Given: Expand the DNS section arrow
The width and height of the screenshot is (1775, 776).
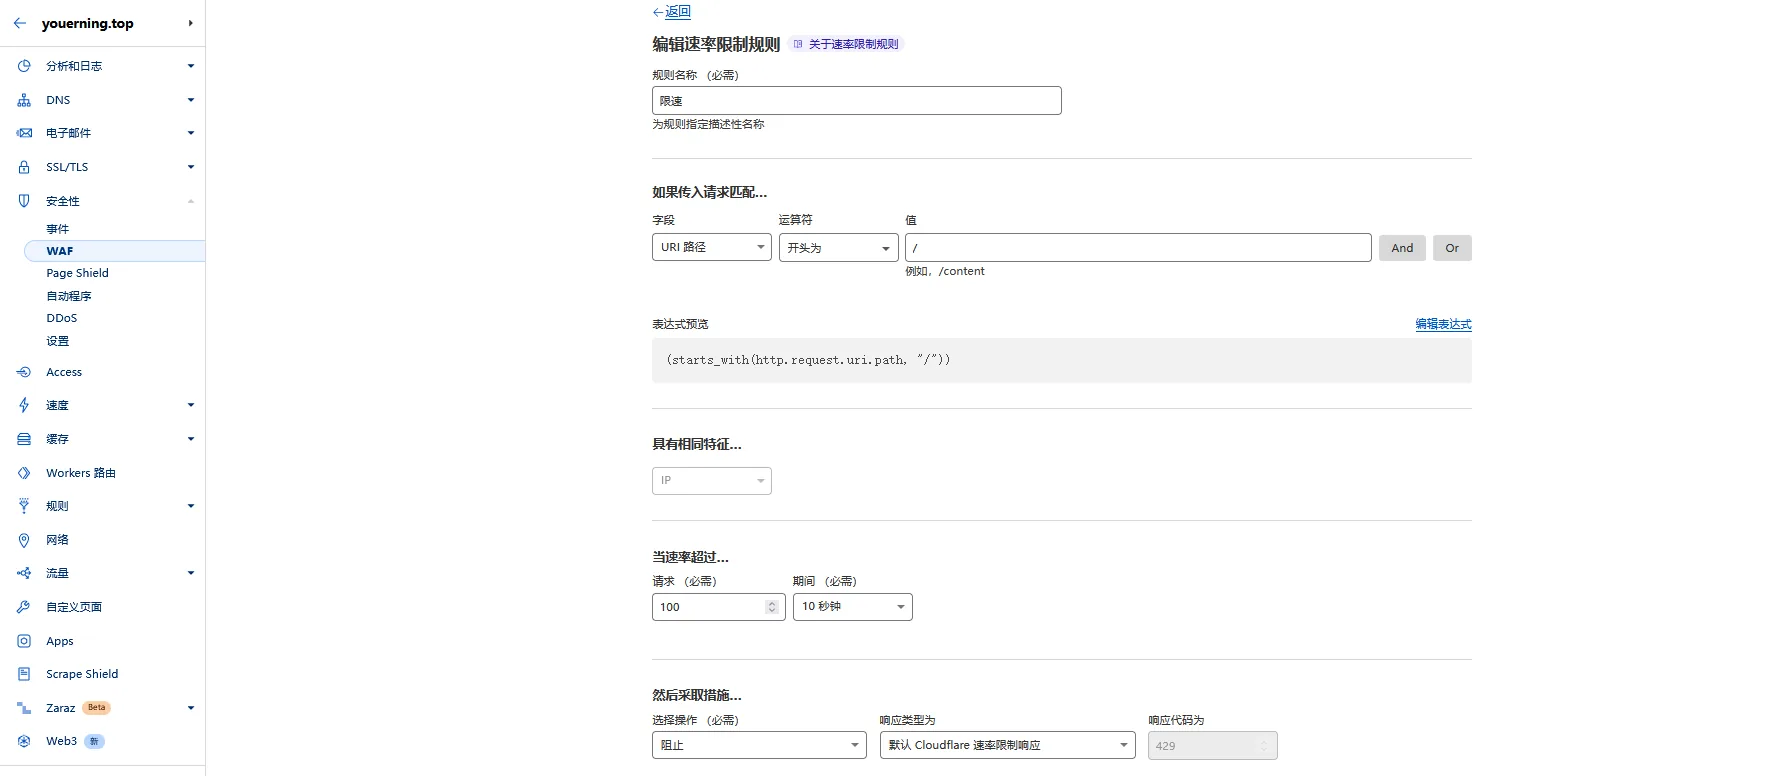Looking at the screenshot, I should tap(191, 100).
